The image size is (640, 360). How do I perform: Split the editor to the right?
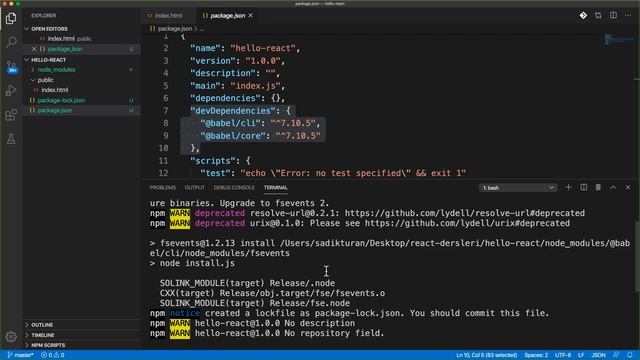pos(613,16)
